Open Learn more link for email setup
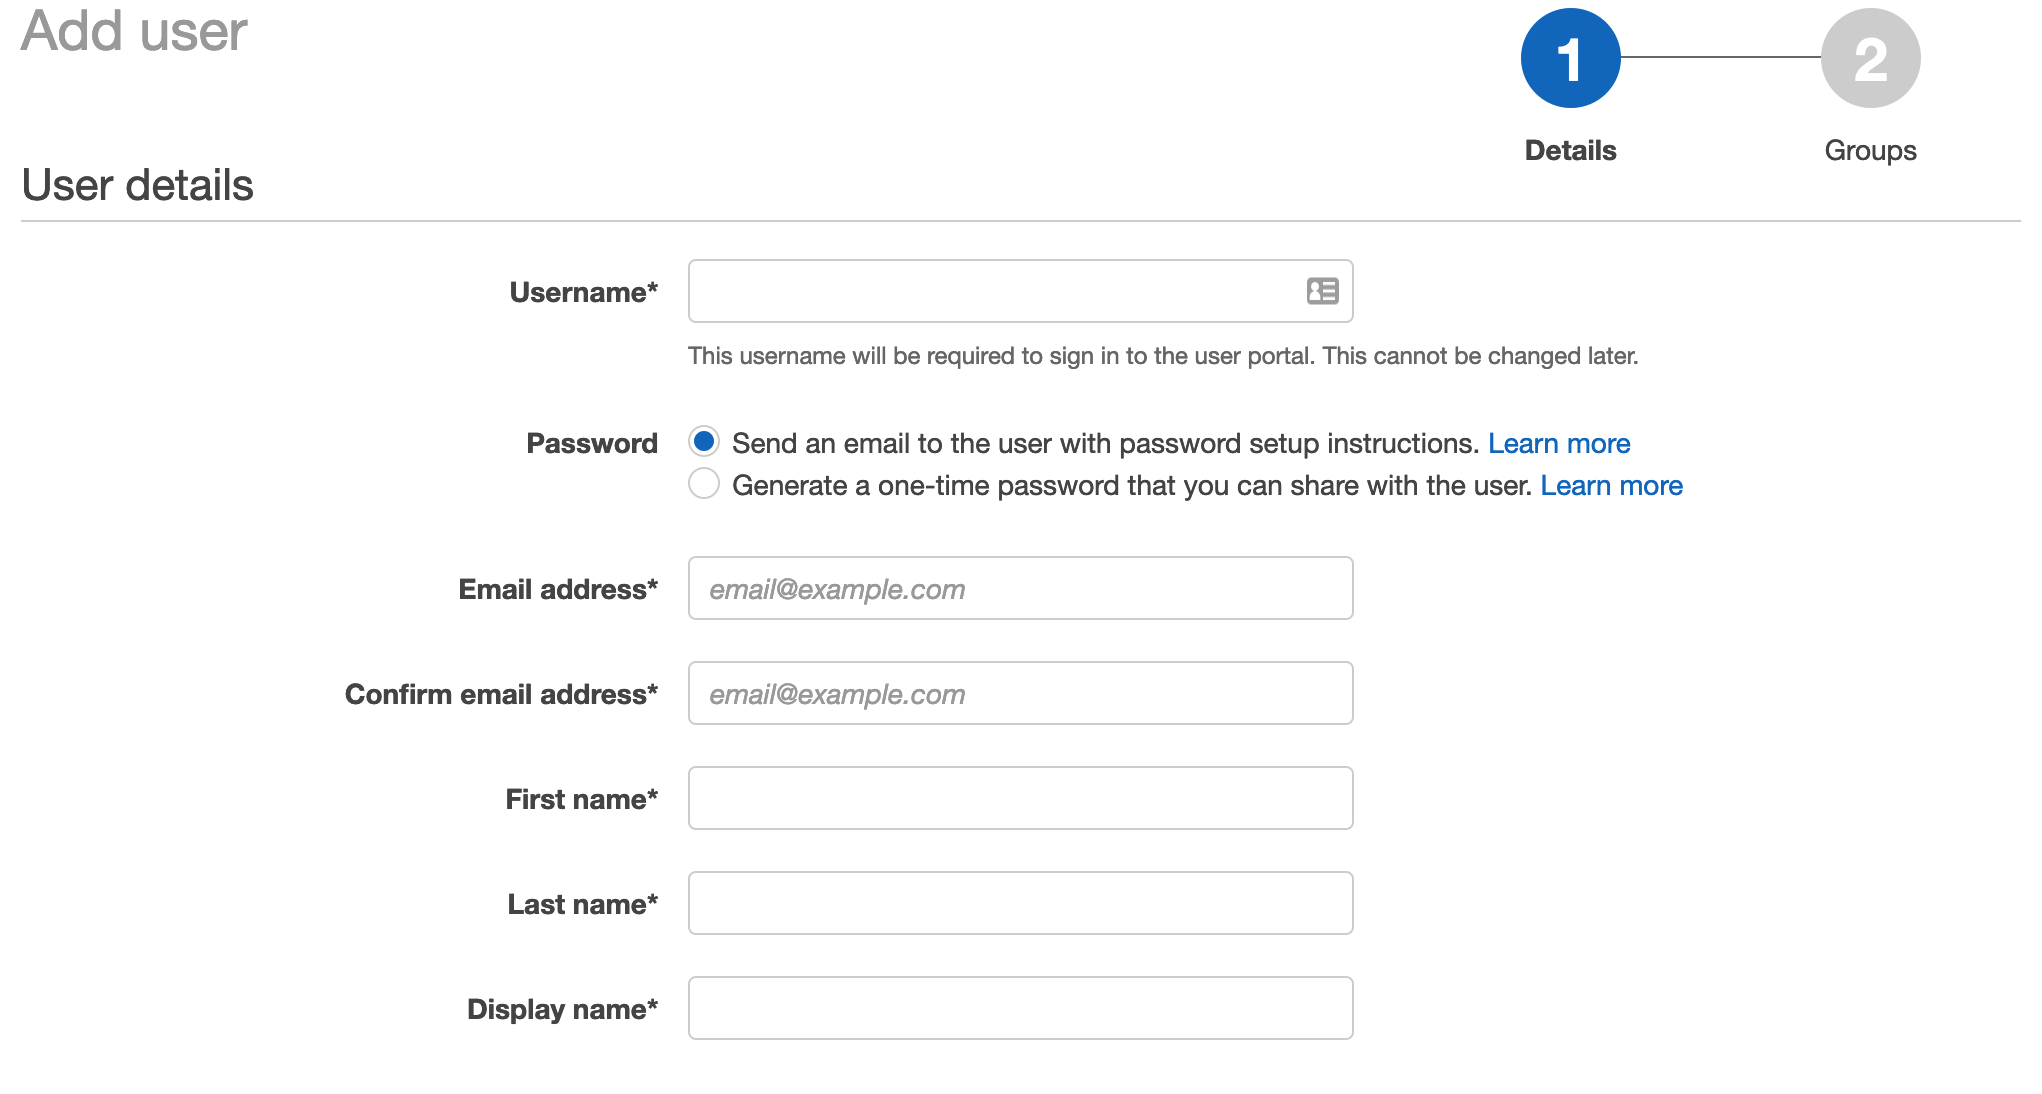 click(x=1559, y=443)
